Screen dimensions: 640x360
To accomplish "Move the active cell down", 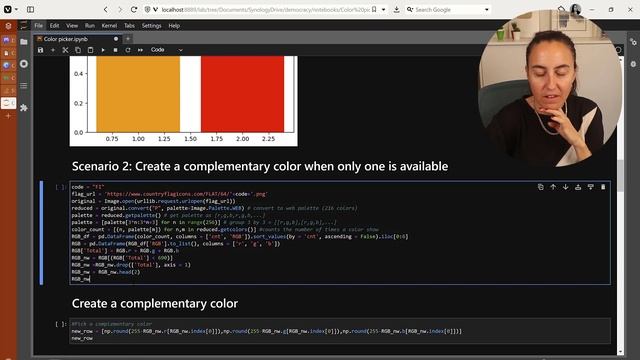I will pyautogui.click(x=565, y=187).
